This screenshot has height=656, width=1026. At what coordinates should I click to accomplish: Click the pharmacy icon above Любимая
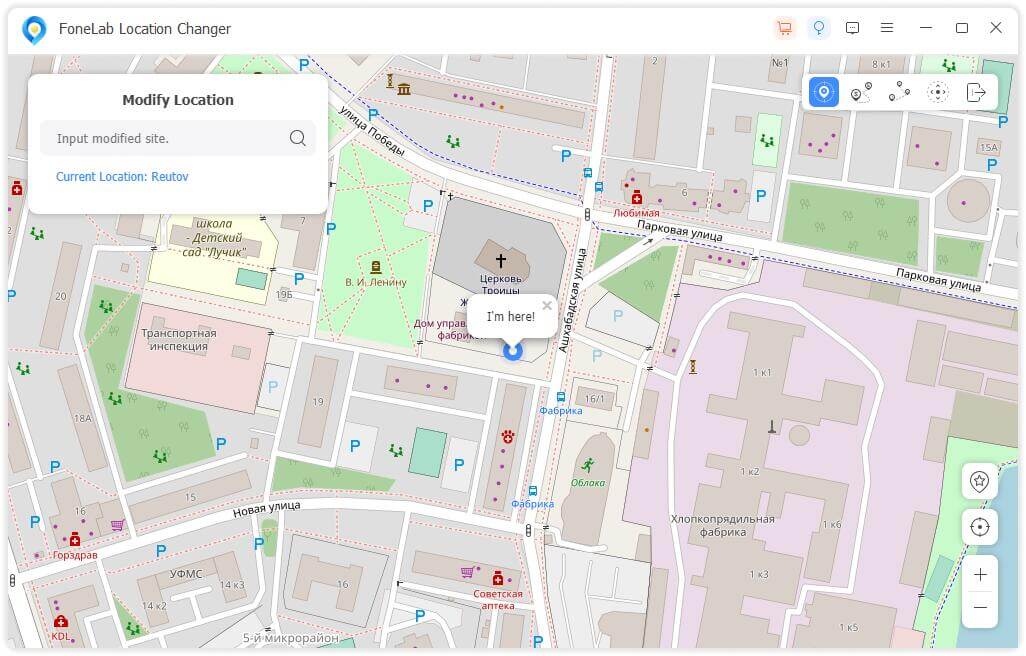[637, 197]
